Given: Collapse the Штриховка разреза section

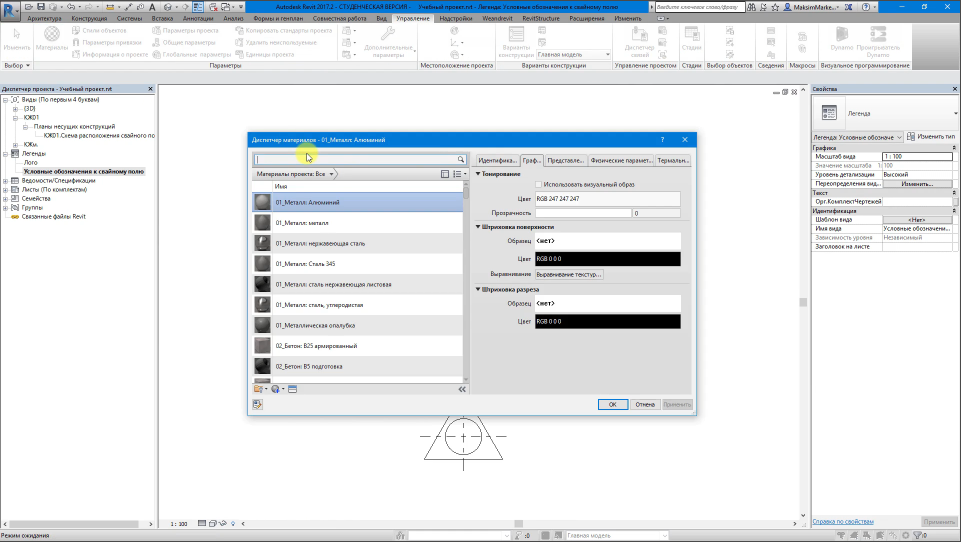Looking at the screenshot, I should (x=478, y=289).
